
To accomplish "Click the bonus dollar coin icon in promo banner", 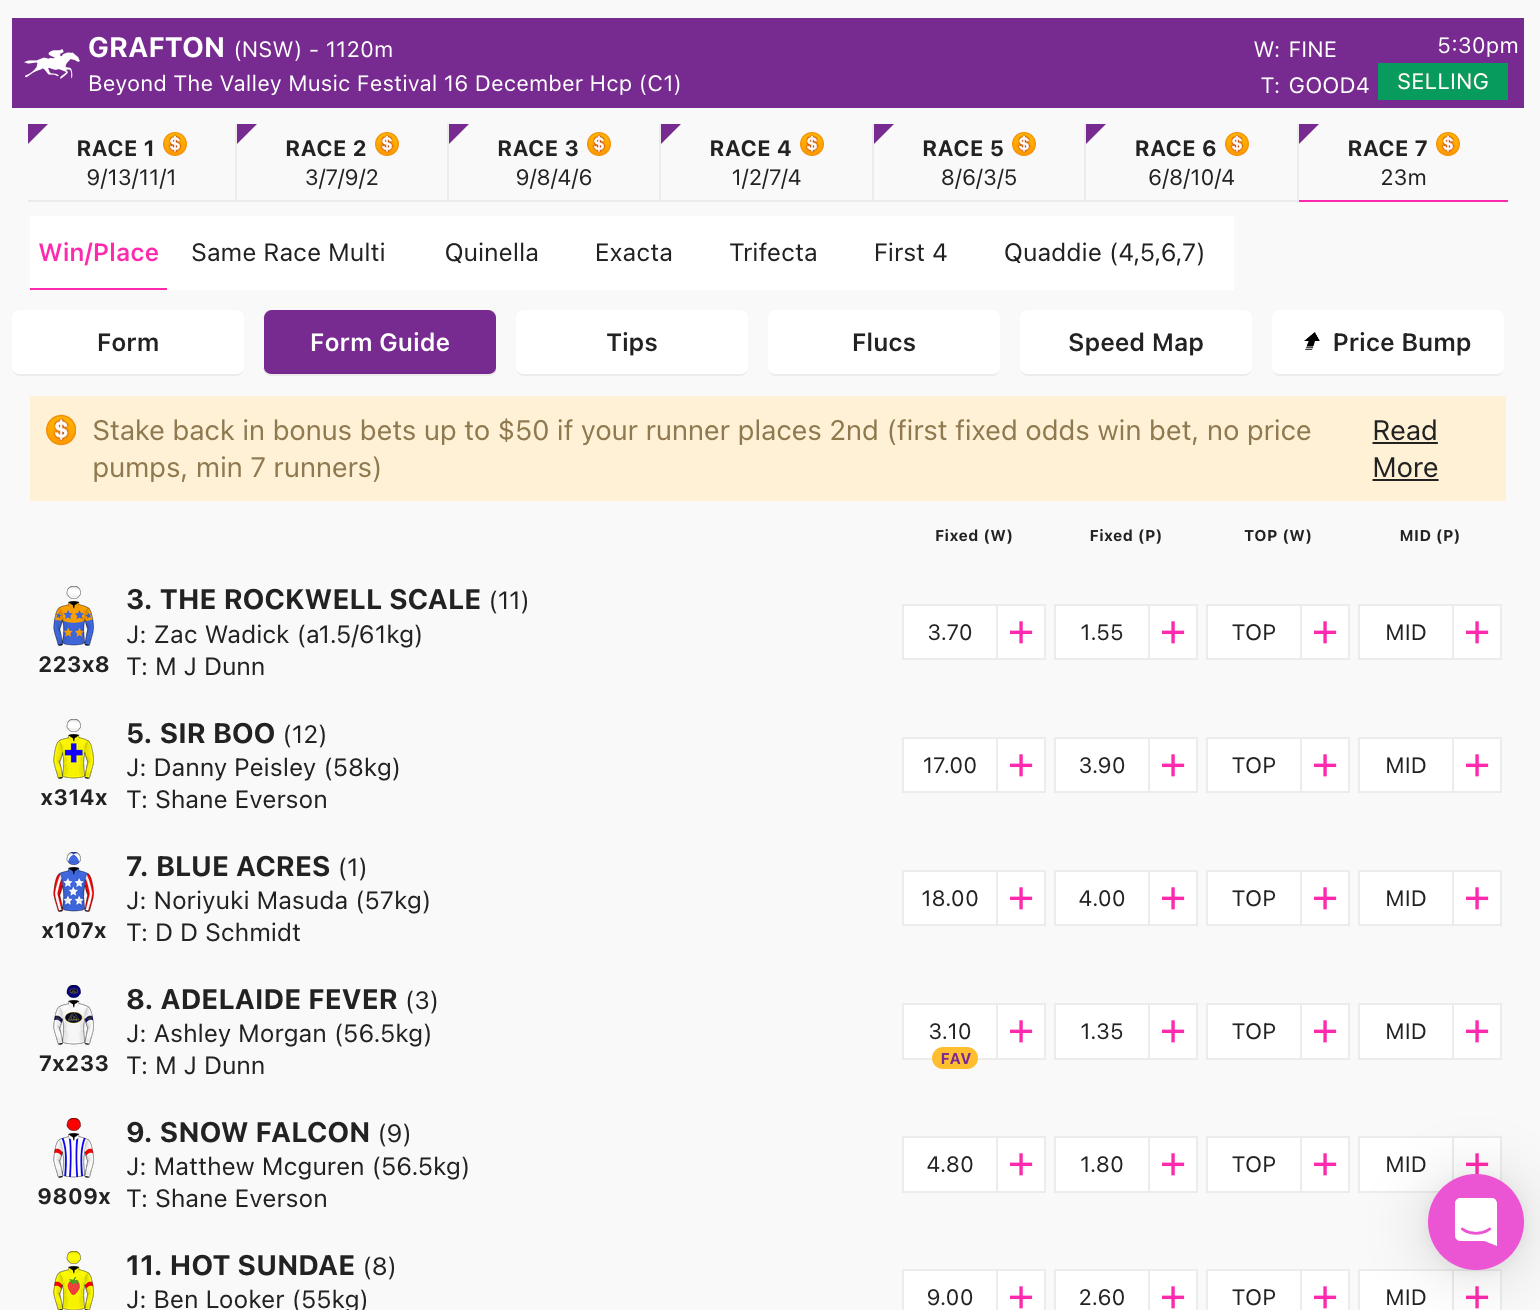I will [x=61, y=431].
